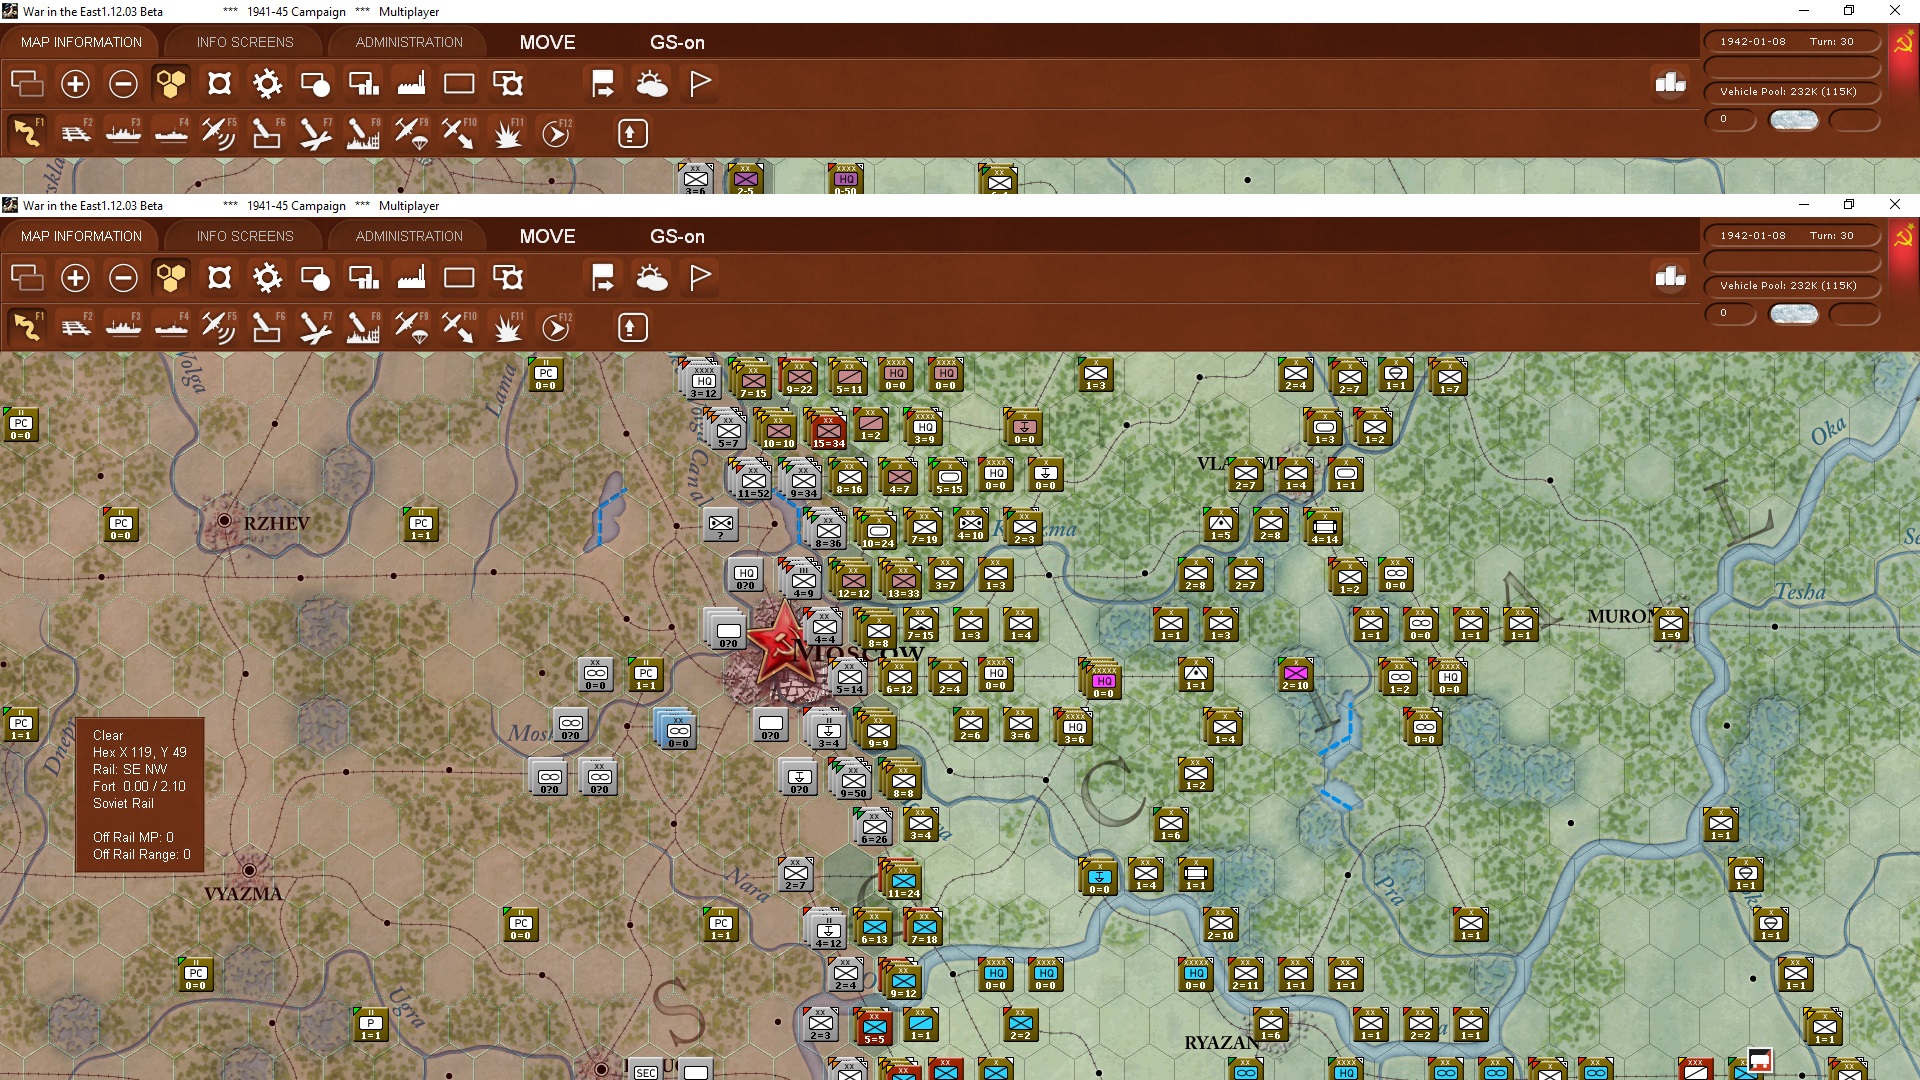
Task: Select F3 naval transport mode, front window
Action: click(123, 328)
